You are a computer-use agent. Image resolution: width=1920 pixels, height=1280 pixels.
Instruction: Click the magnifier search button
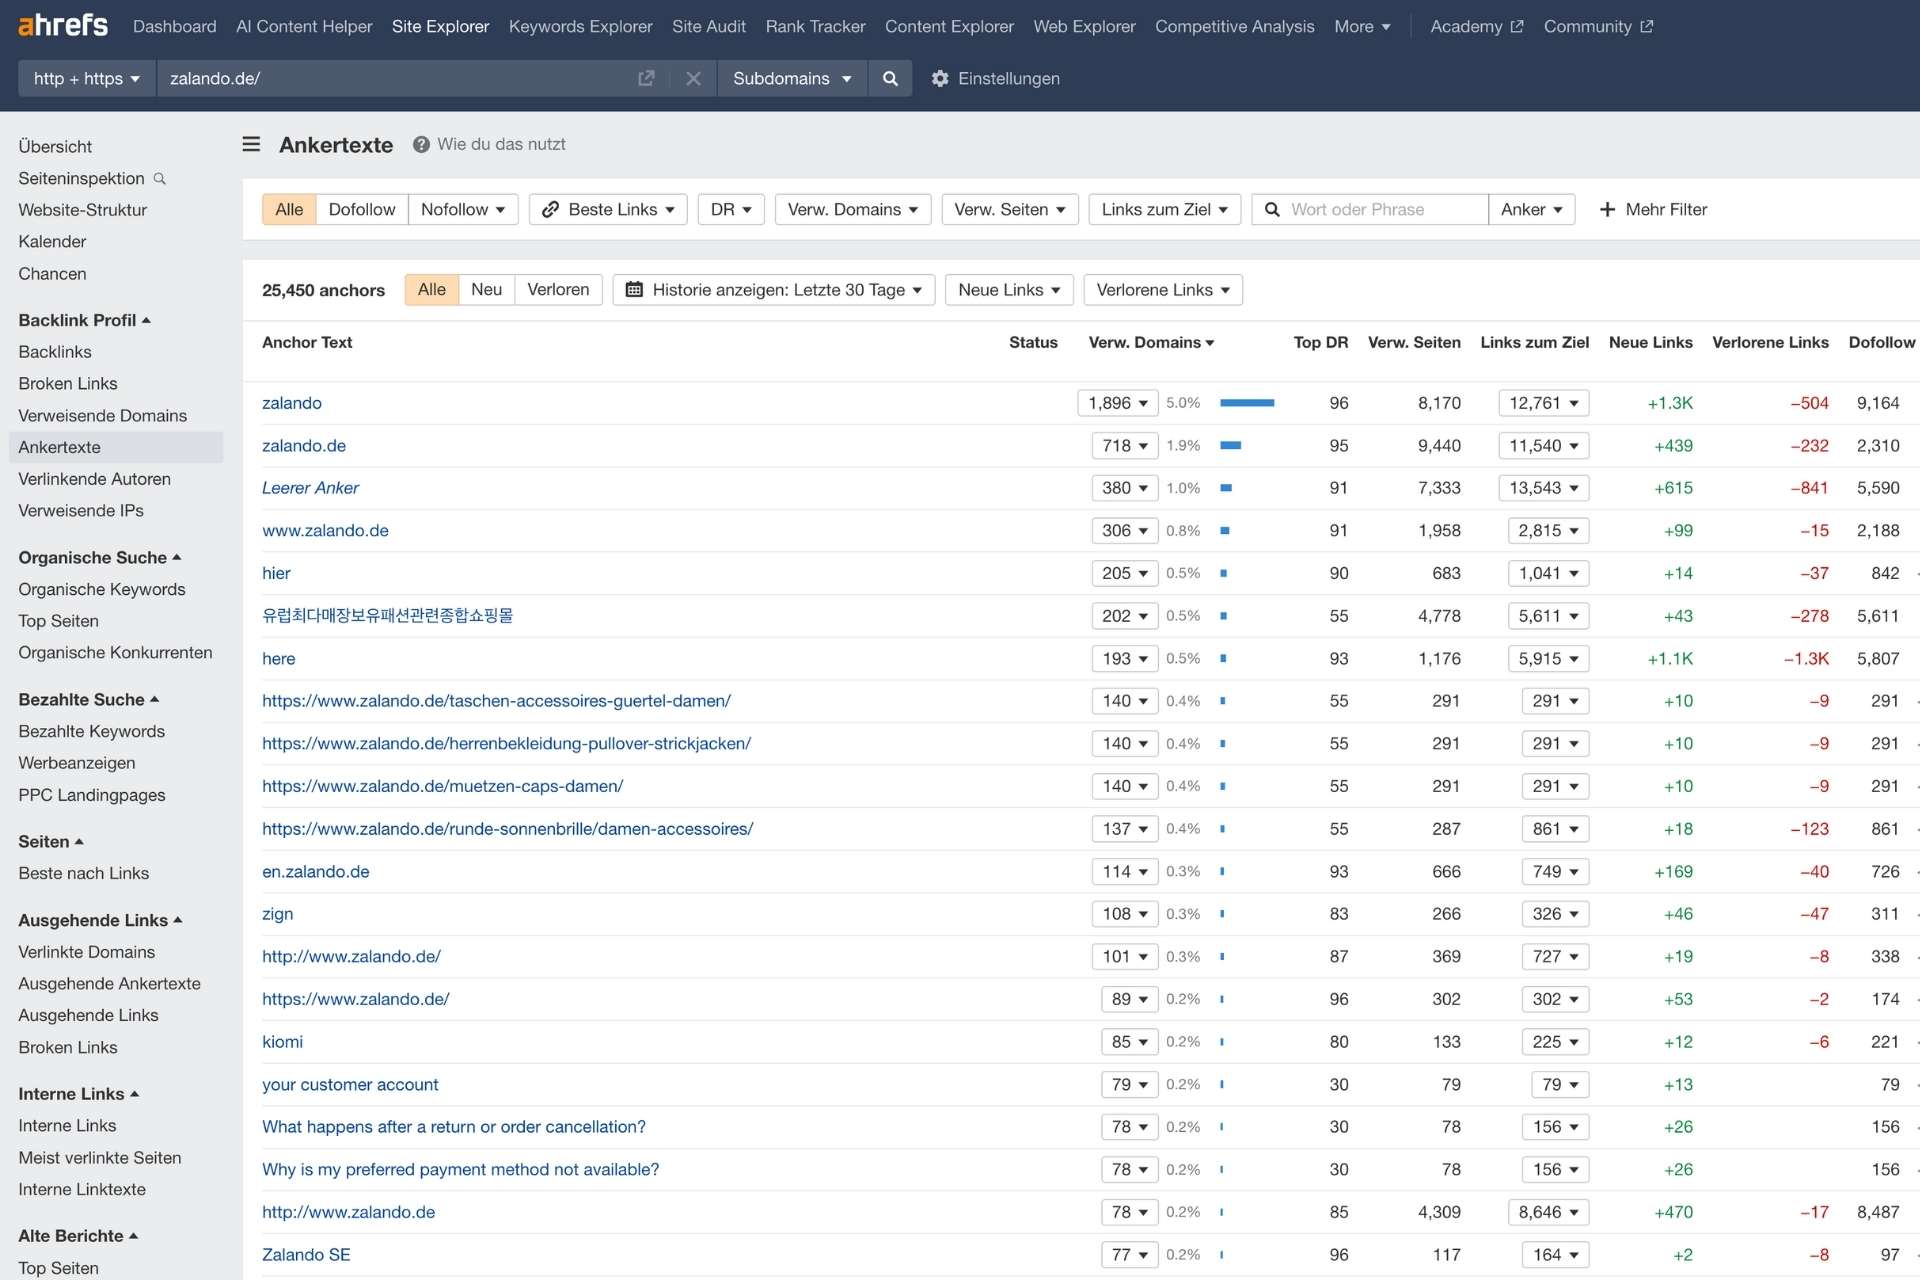click(890, 78)
